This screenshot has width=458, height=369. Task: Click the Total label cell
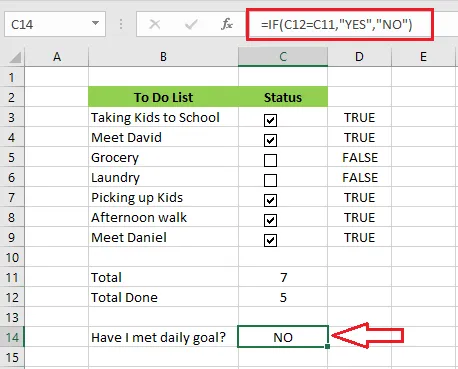[x=163, y=277]
